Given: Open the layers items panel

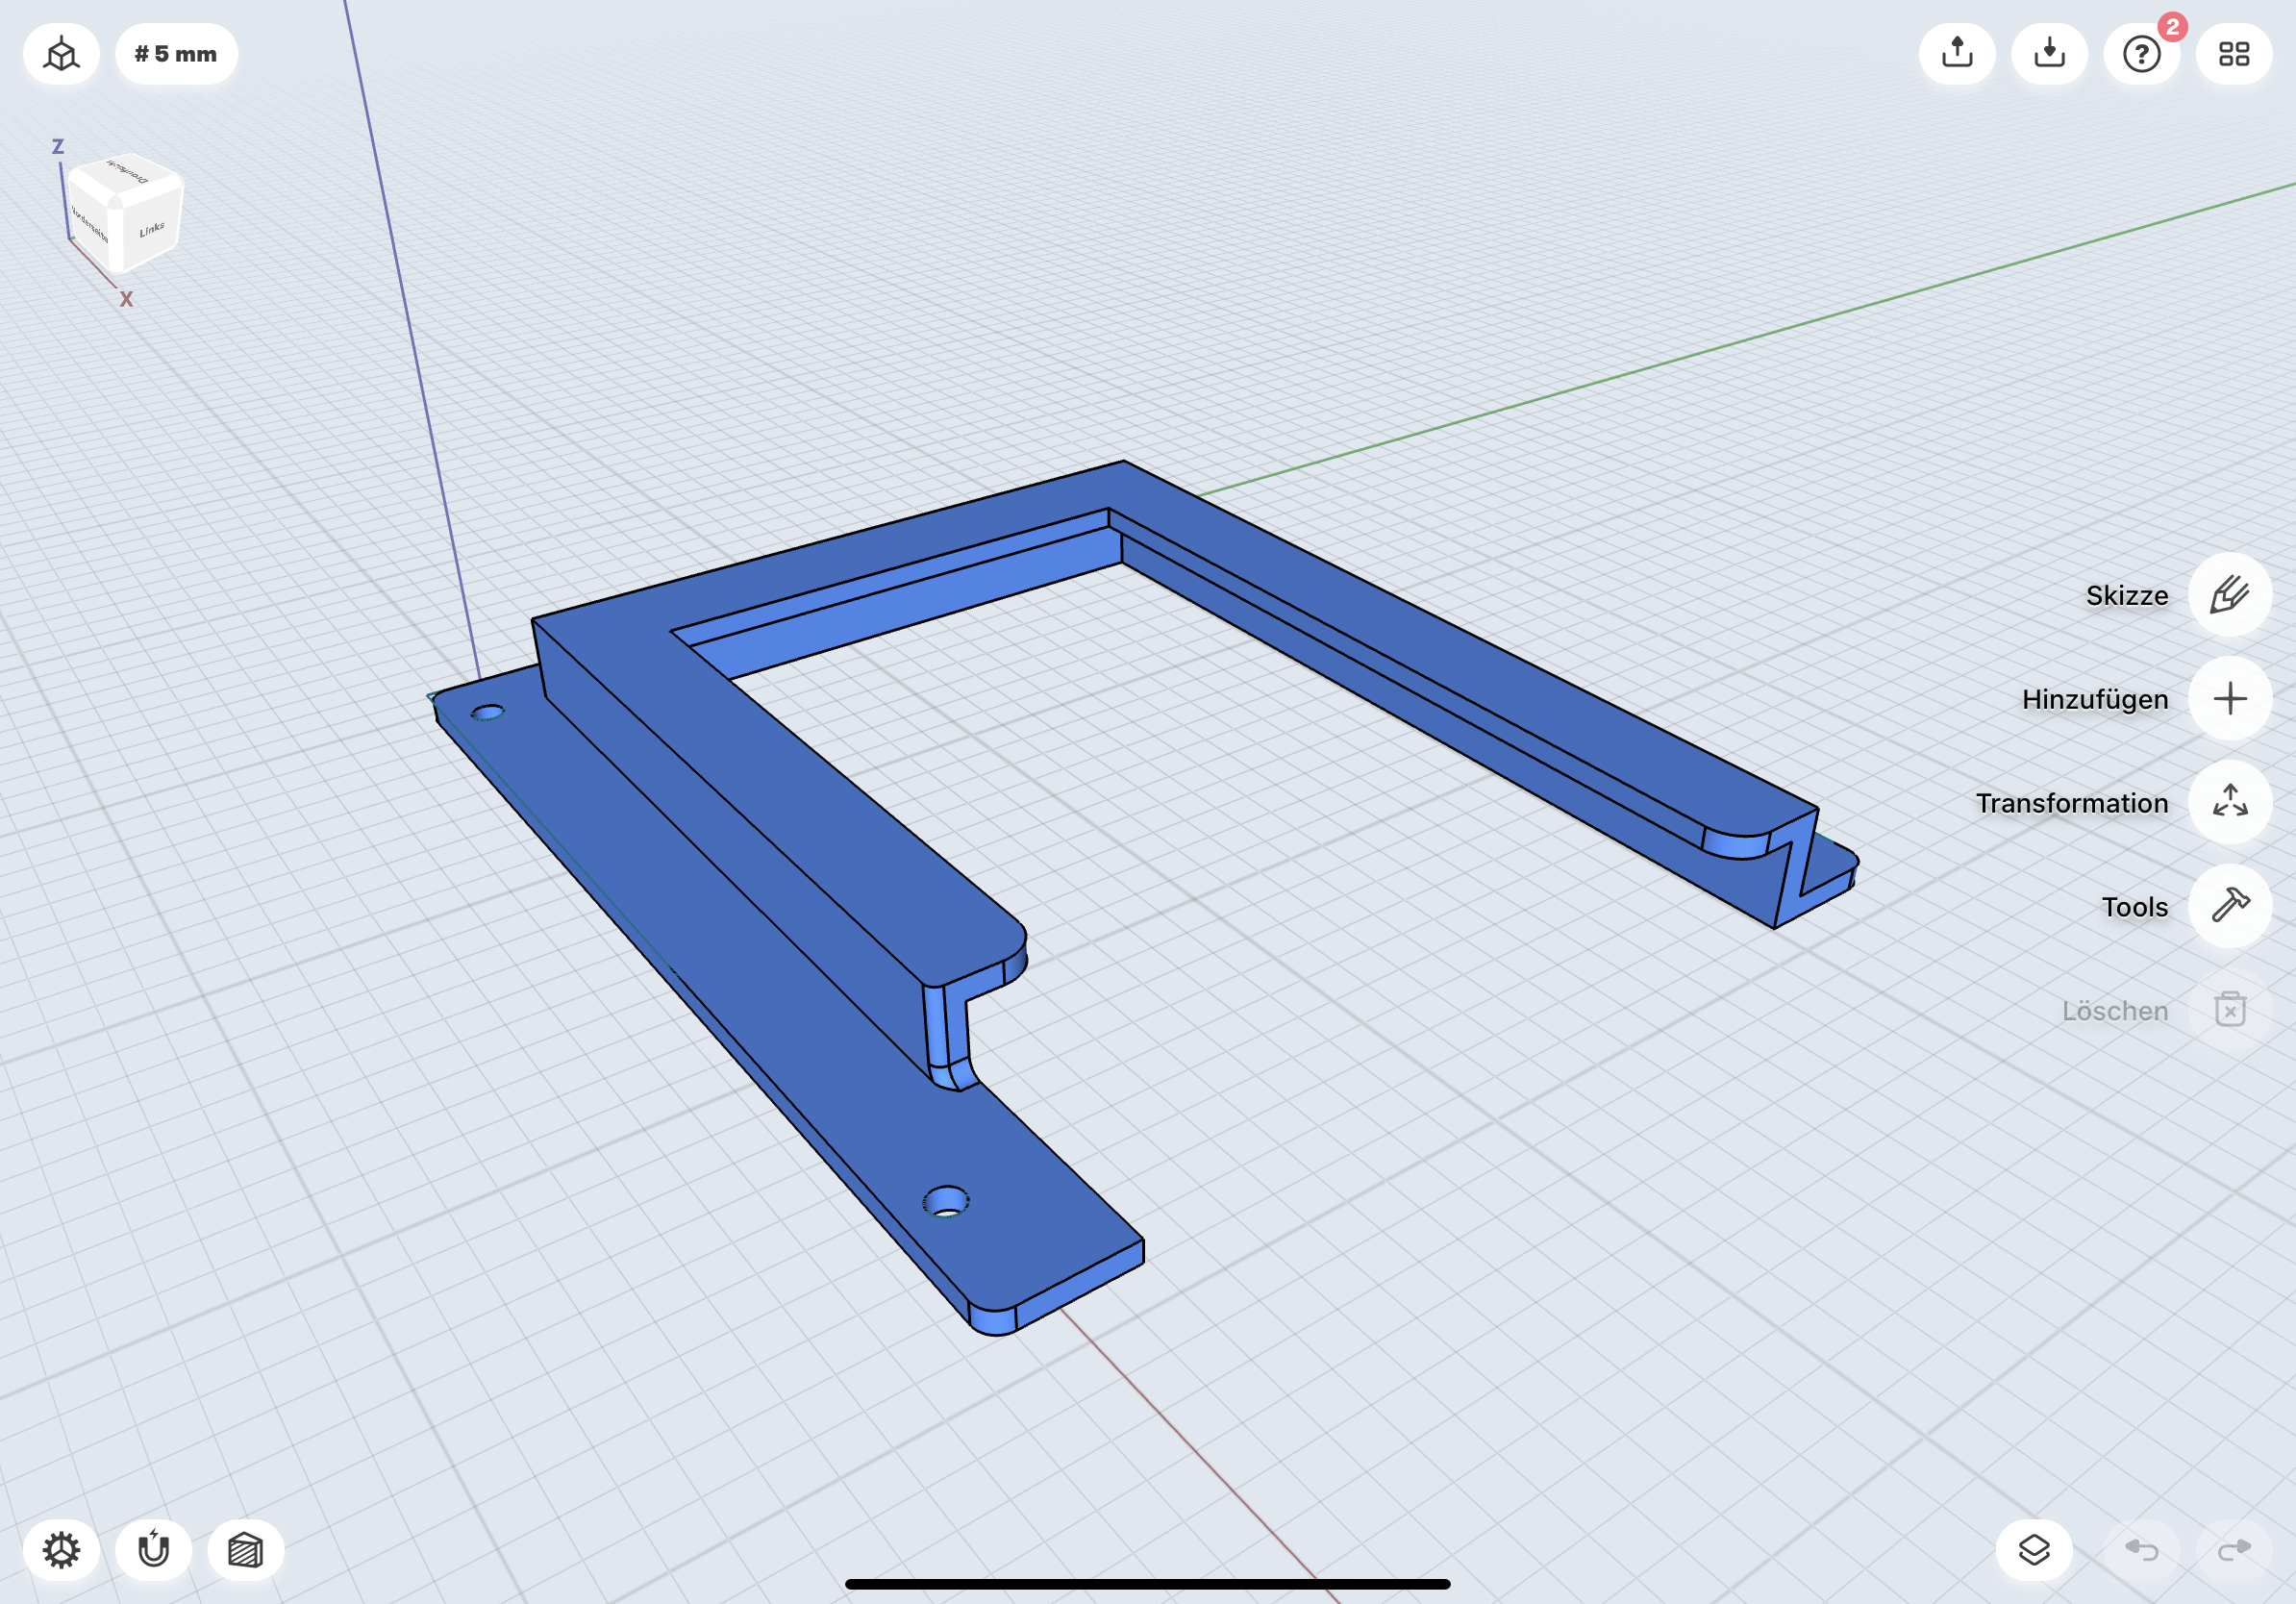Looking at the screenshot, I should 2033,1550.
